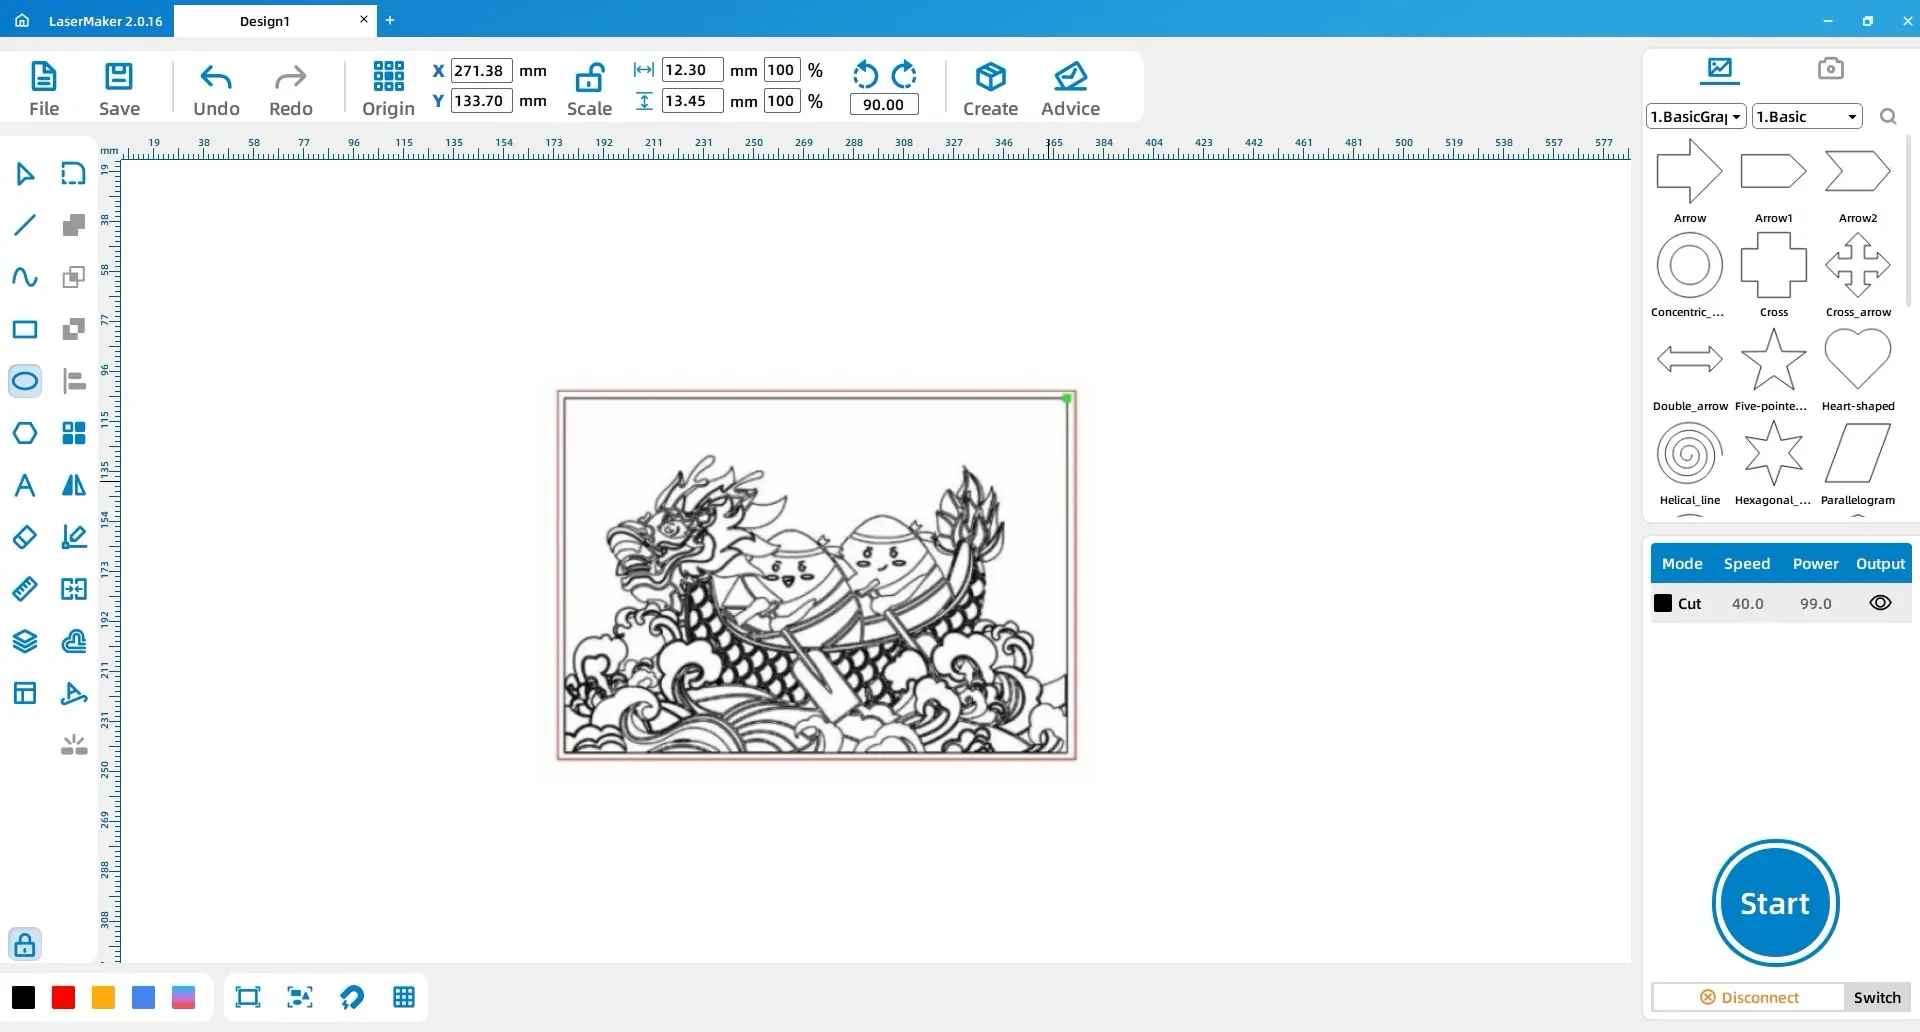Activate the Curve drawing tool
1920x1032 pixels.
(x=25, y=277)
